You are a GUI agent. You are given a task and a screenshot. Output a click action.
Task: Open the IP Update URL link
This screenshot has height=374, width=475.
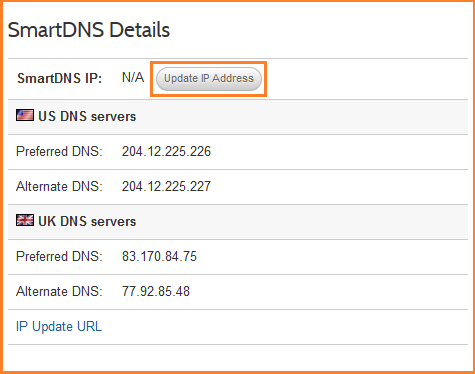pyautogui.click(x=59, y=327)
